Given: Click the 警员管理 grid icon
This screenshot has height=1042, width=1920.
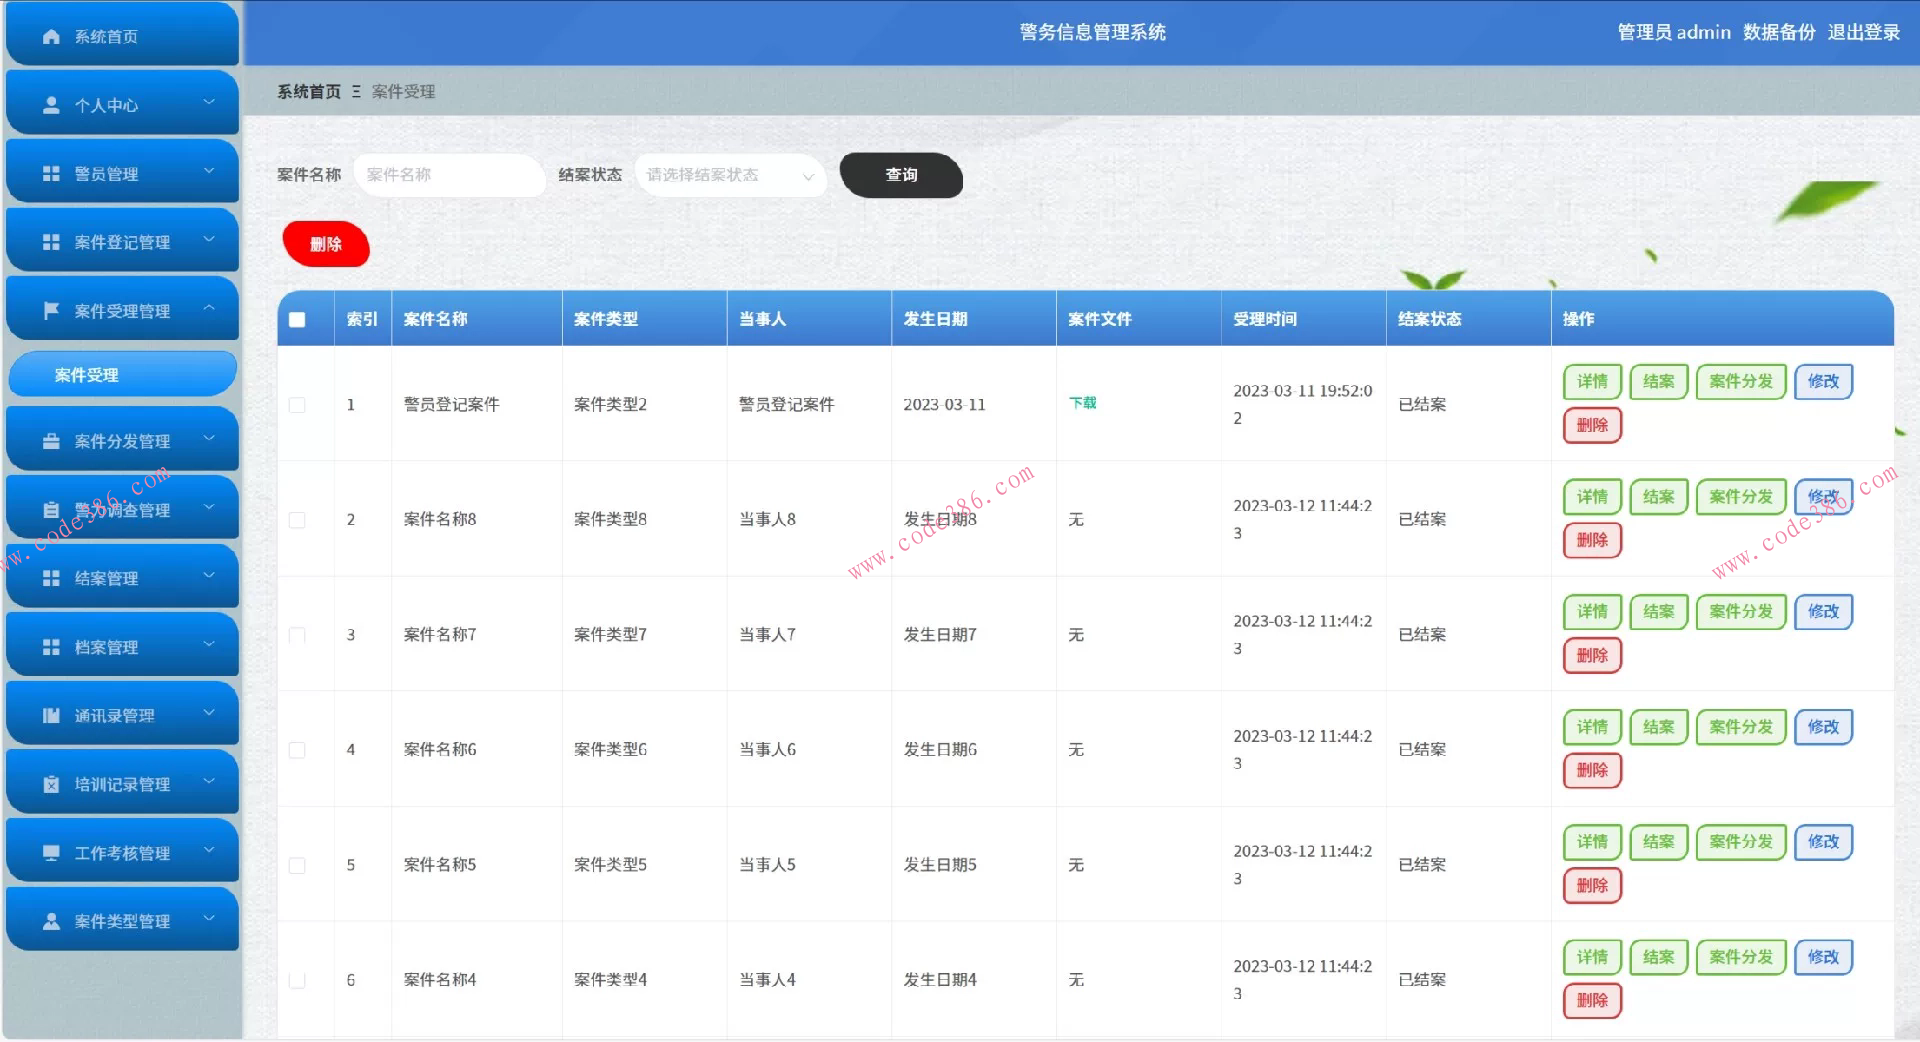Looking at the screenshot, I should [51, 172].
